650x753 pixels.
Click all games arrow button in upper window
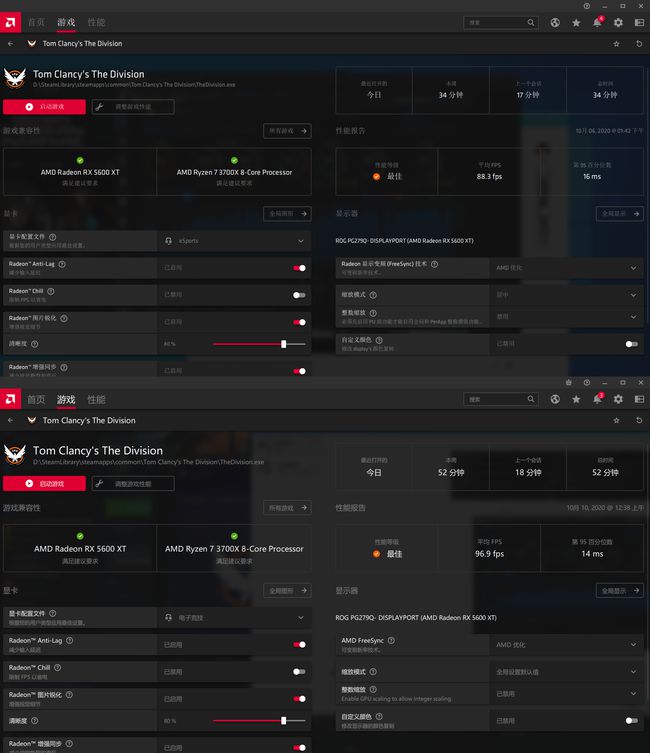coord(287,131)
